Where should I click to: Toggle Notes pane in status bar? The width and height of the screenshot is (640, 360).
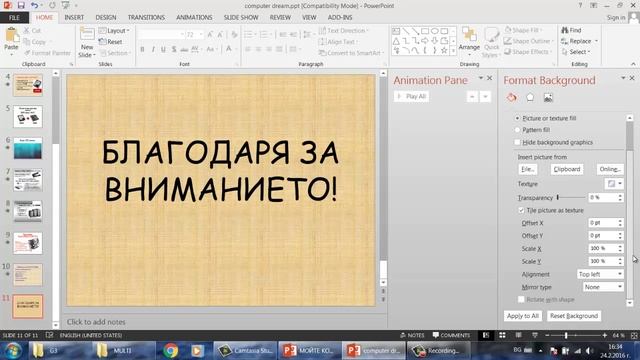coord(412,335)
